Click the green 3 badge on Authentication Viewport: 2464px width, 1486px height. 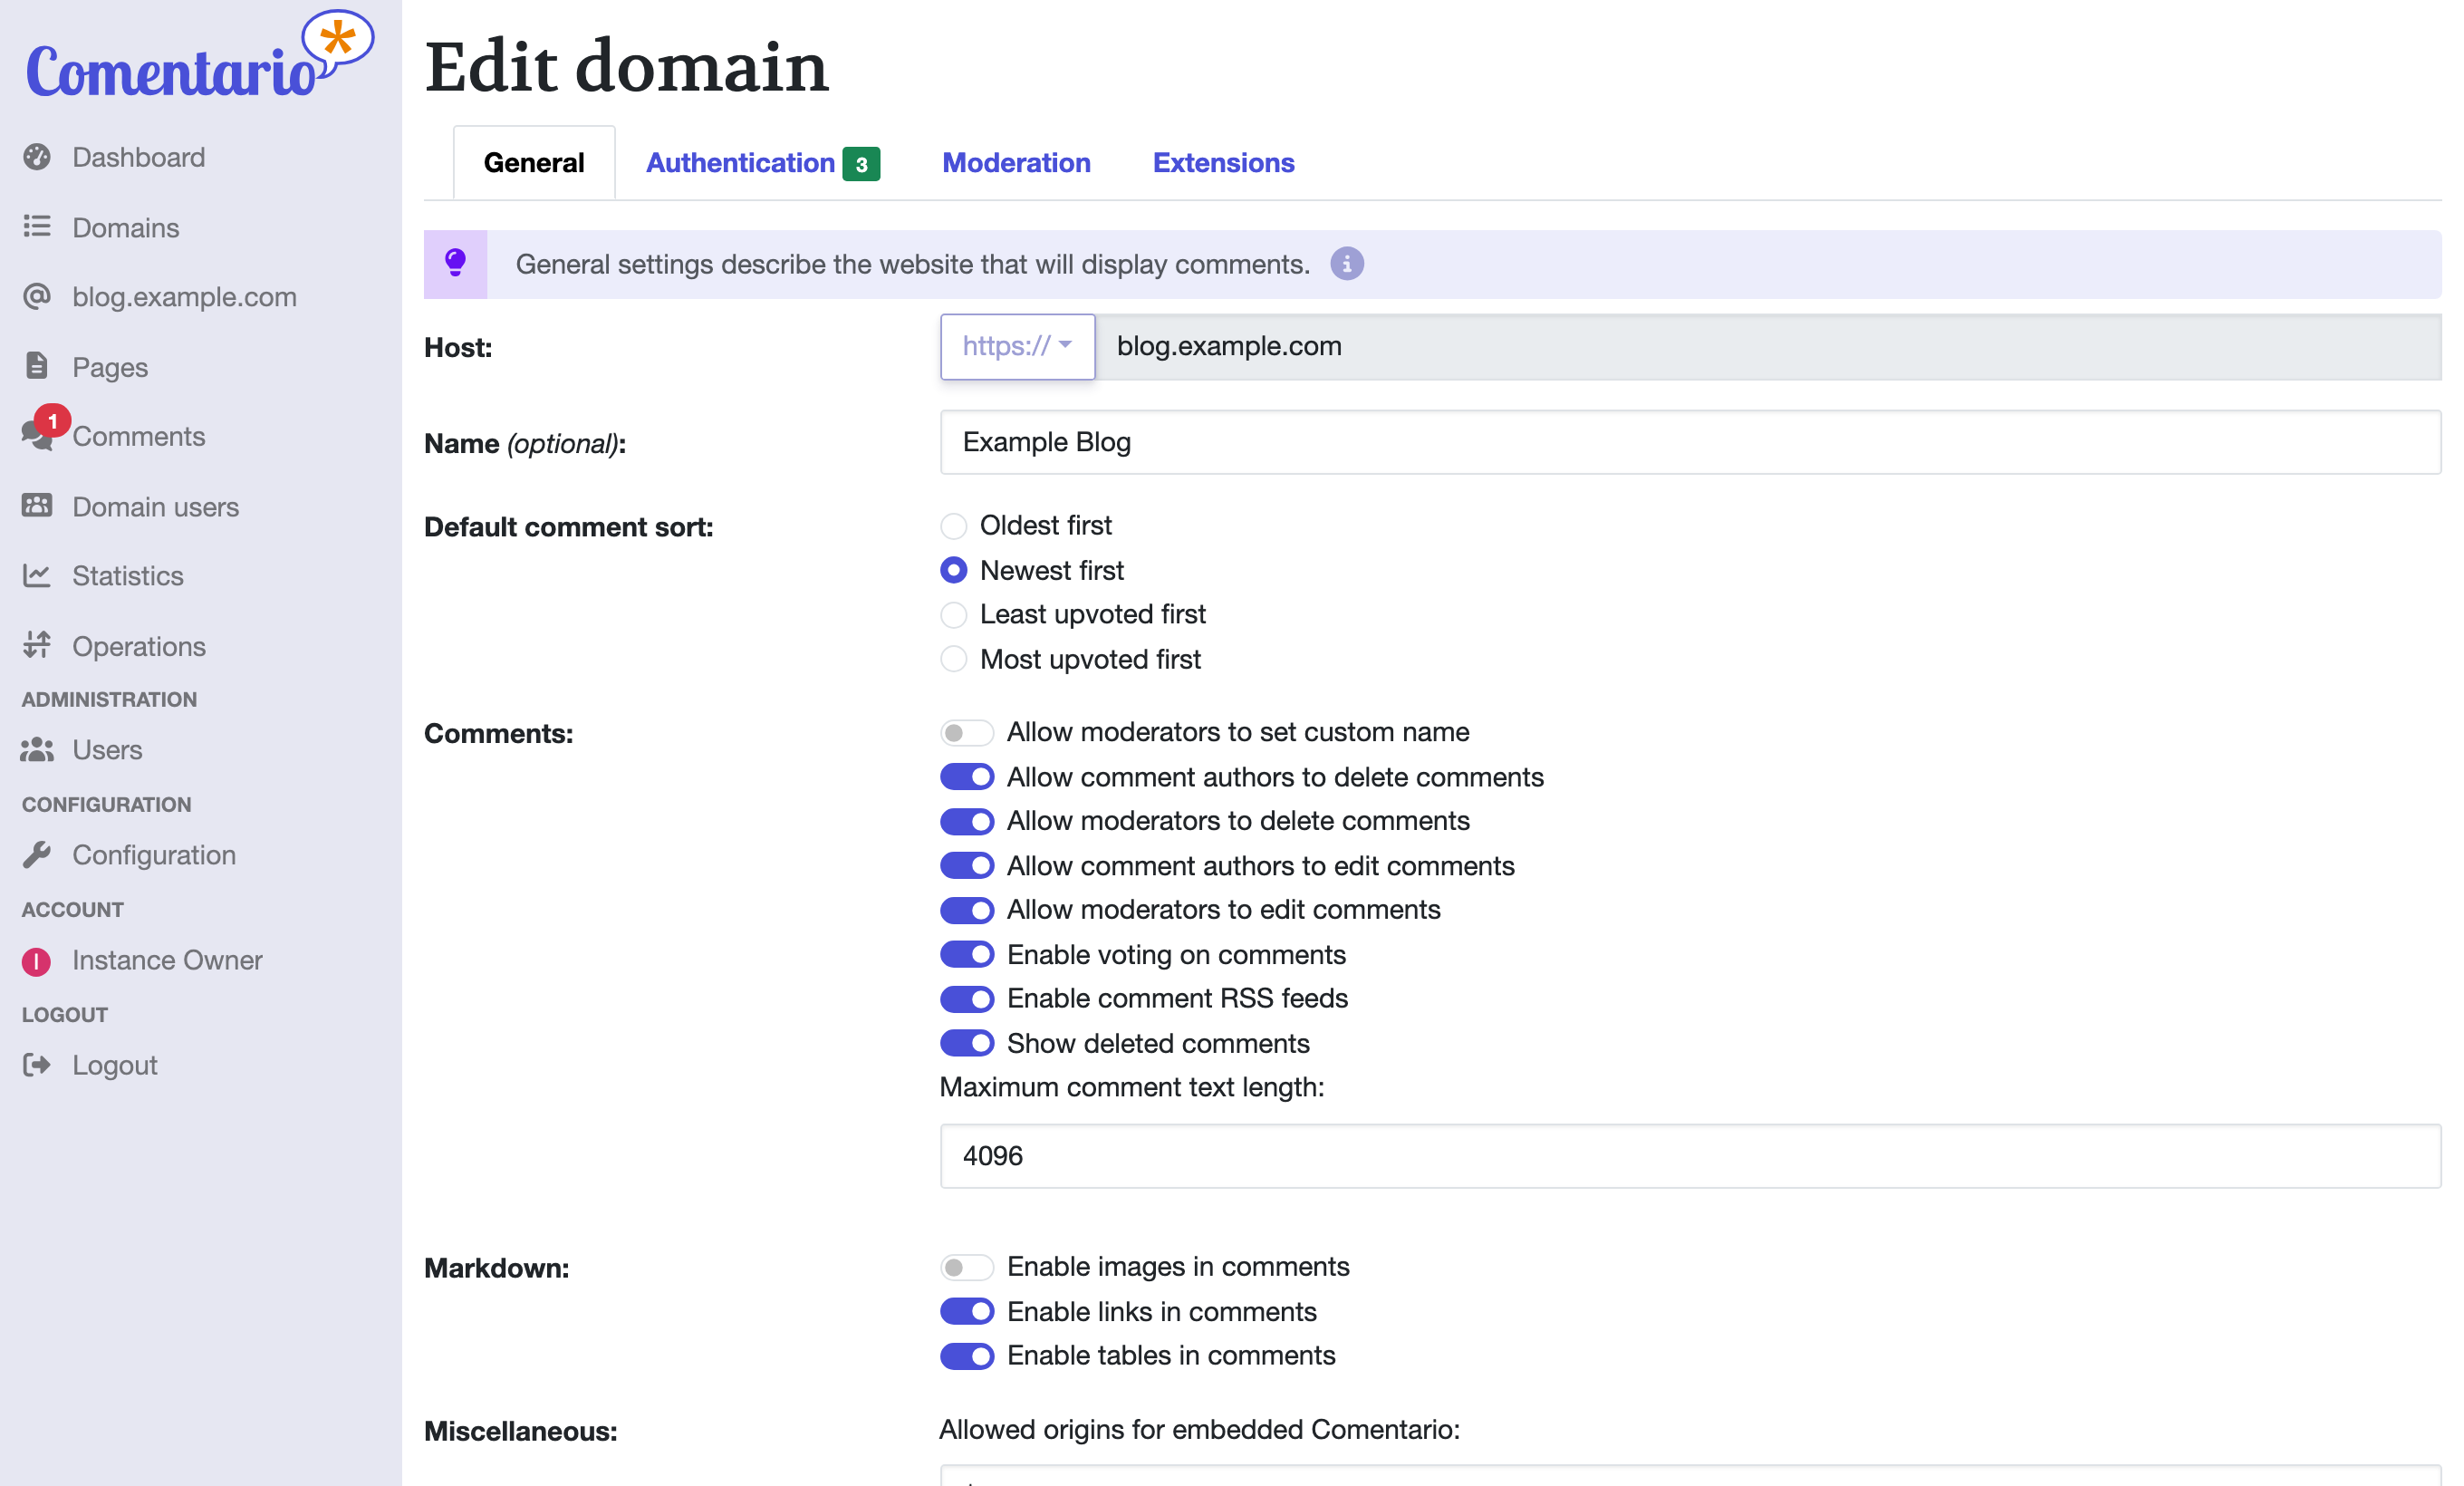[861, 164]
